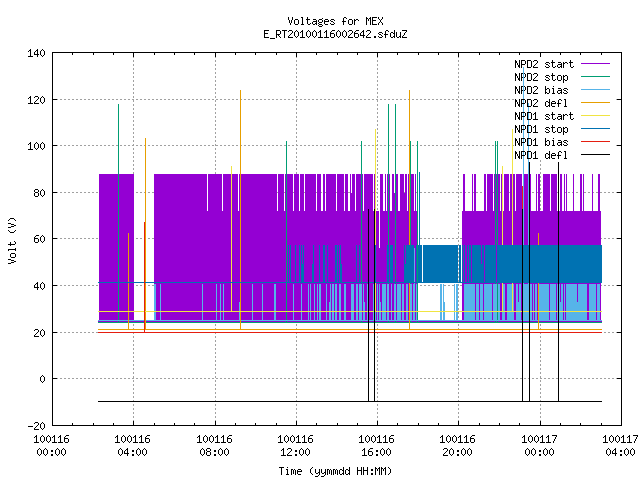This screenshot has height=480, width=640.
Task: Click the y-axis tick value -20
Action: point(36,426)
